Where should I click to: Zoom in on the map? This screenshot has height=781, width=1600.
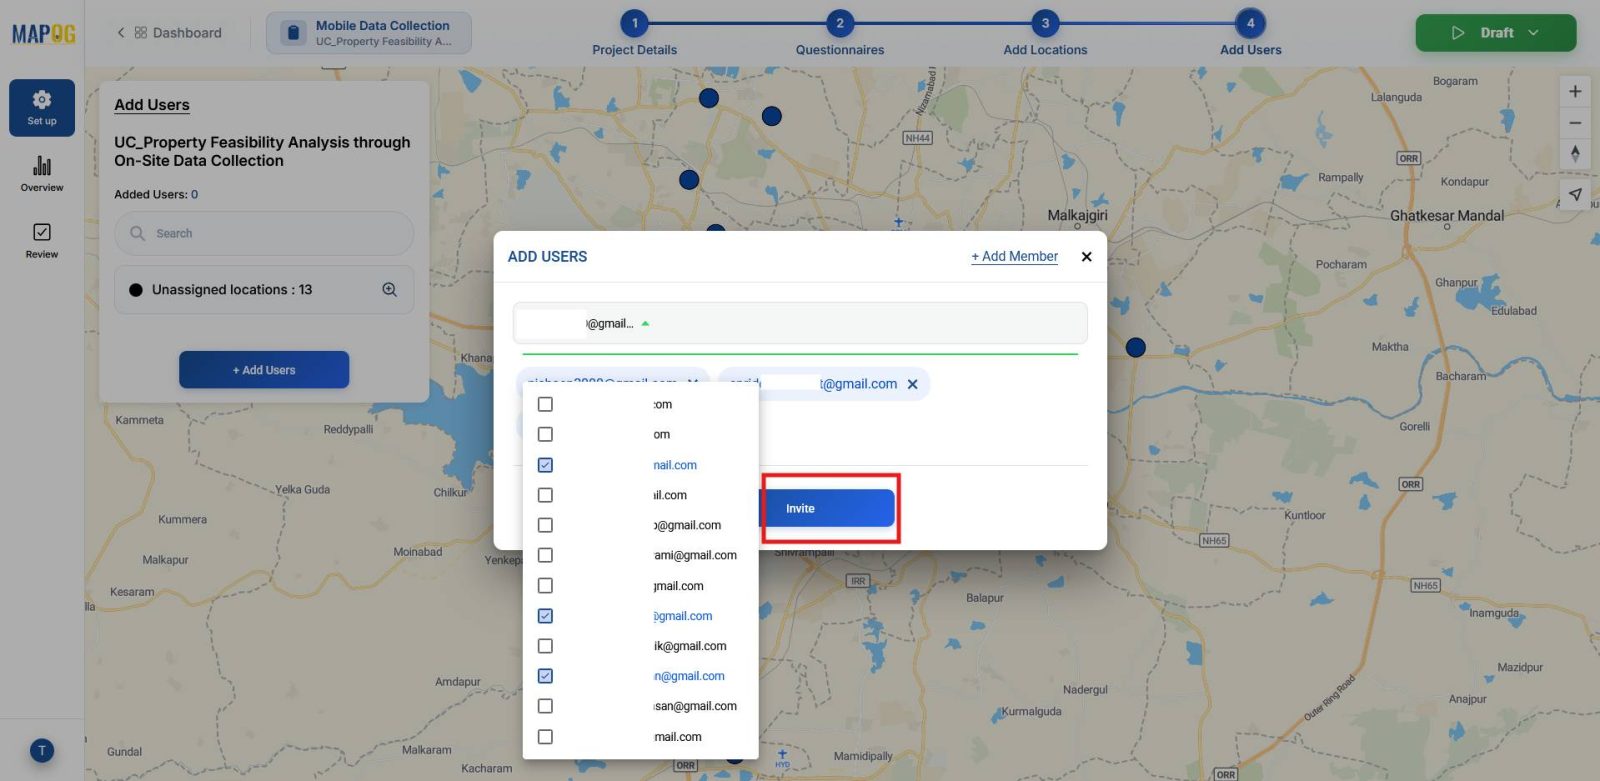[x=1575, y=91]
